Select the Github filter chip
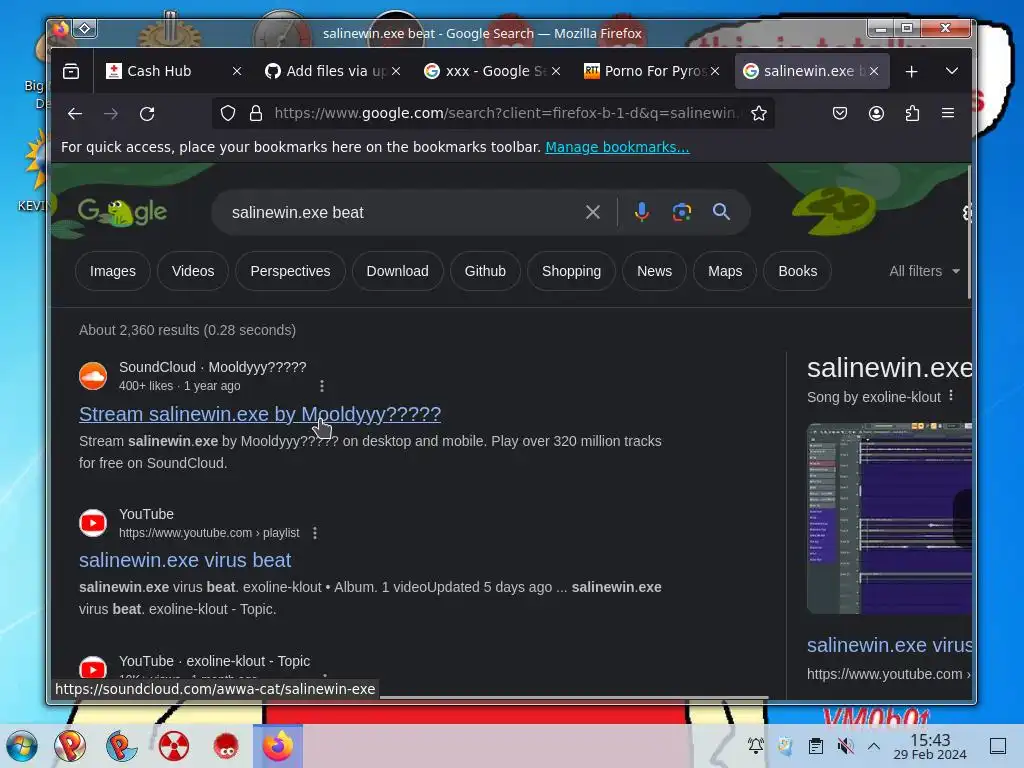 click(485, 271)
